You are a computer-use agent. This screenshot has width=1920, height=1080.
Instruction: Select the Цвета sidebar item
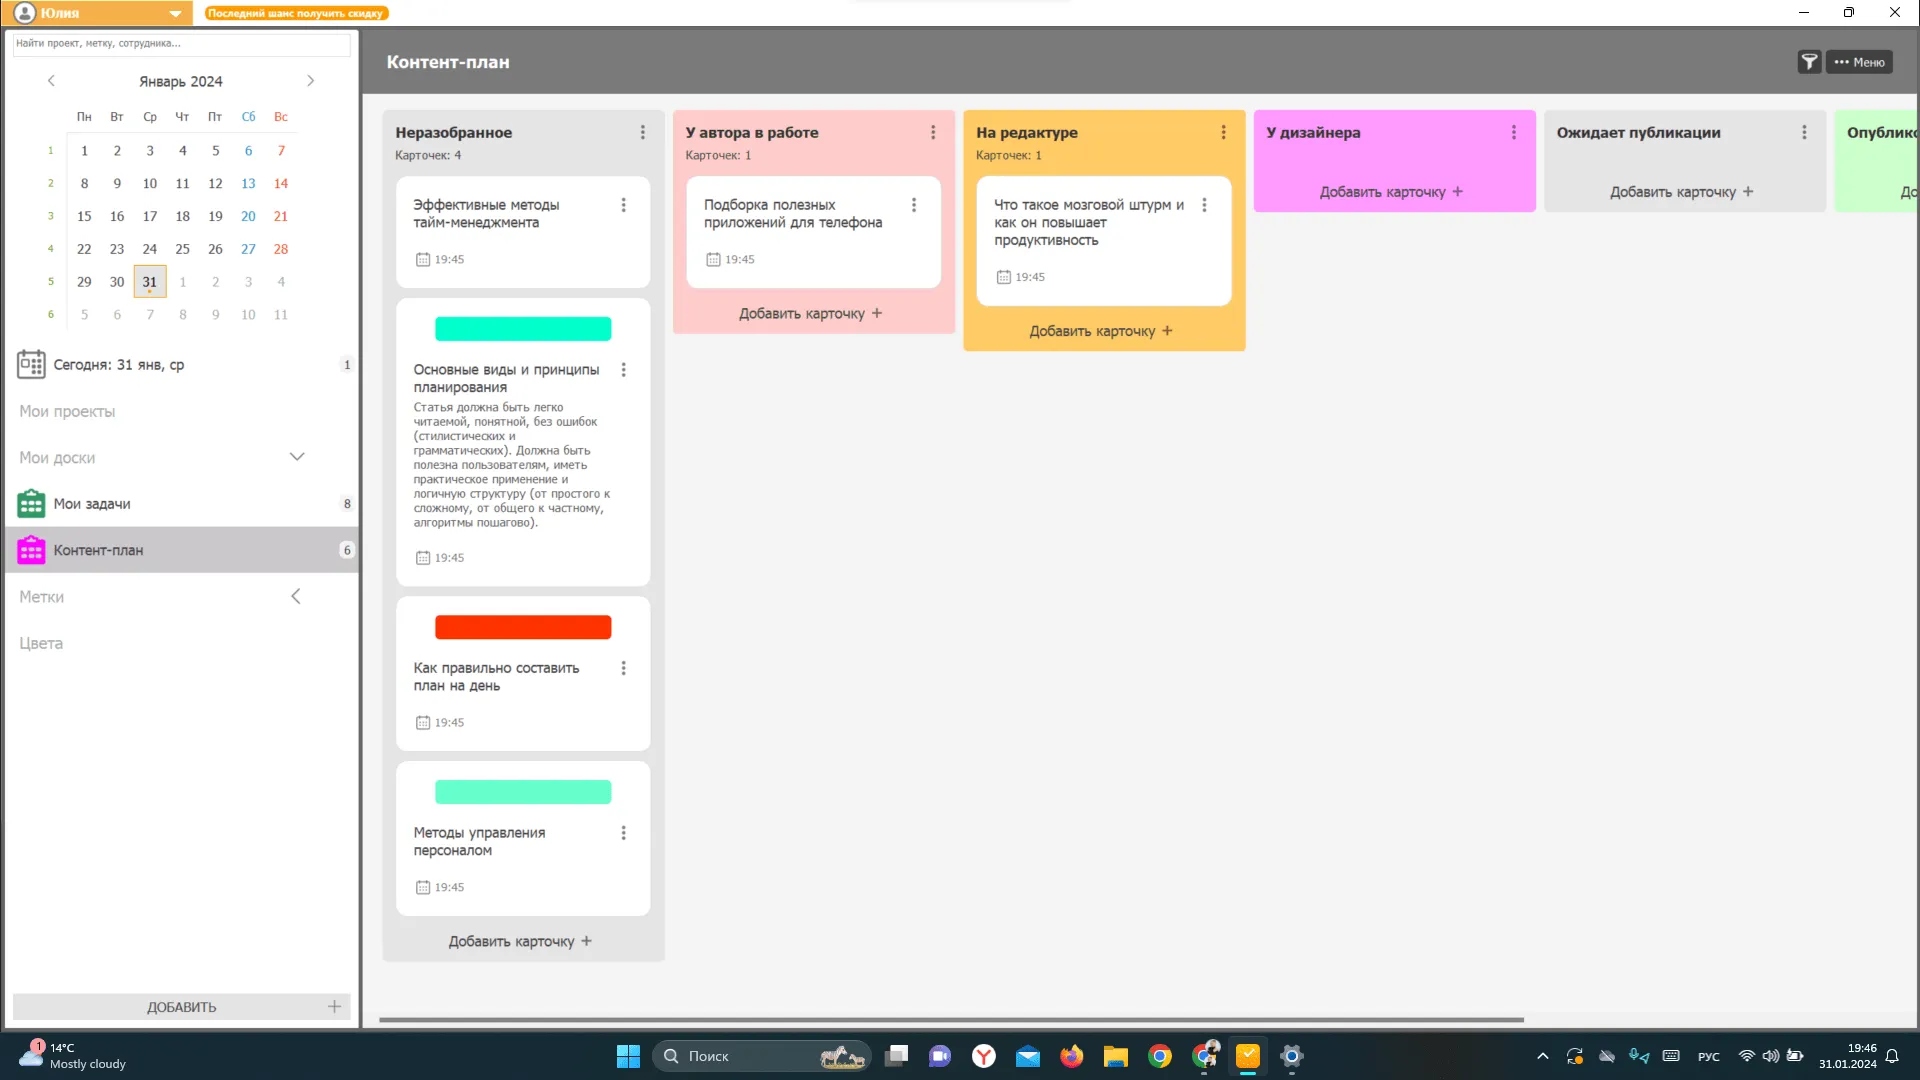click(41, 643)
